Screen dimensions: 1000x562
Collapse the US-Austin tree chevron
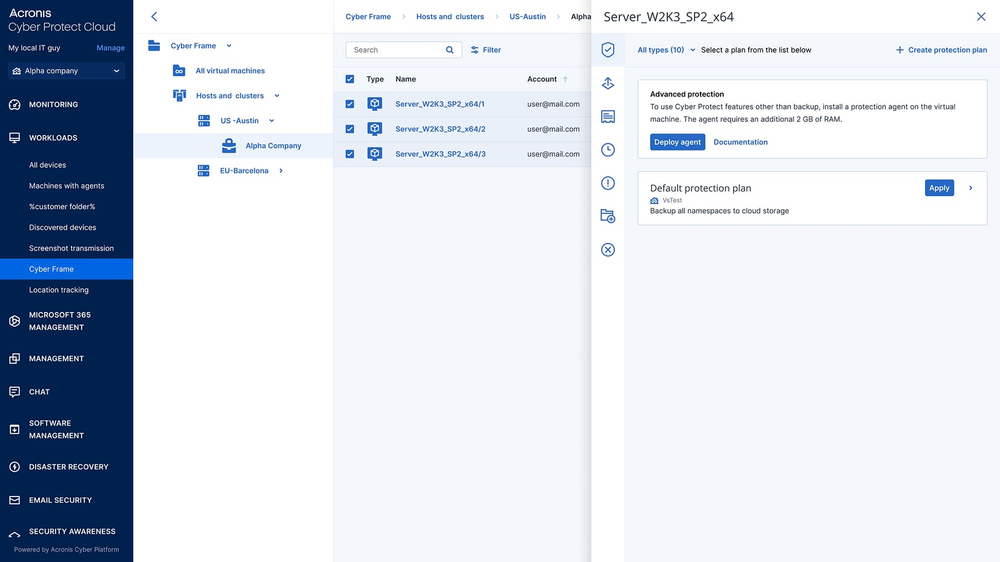[272, 121]
